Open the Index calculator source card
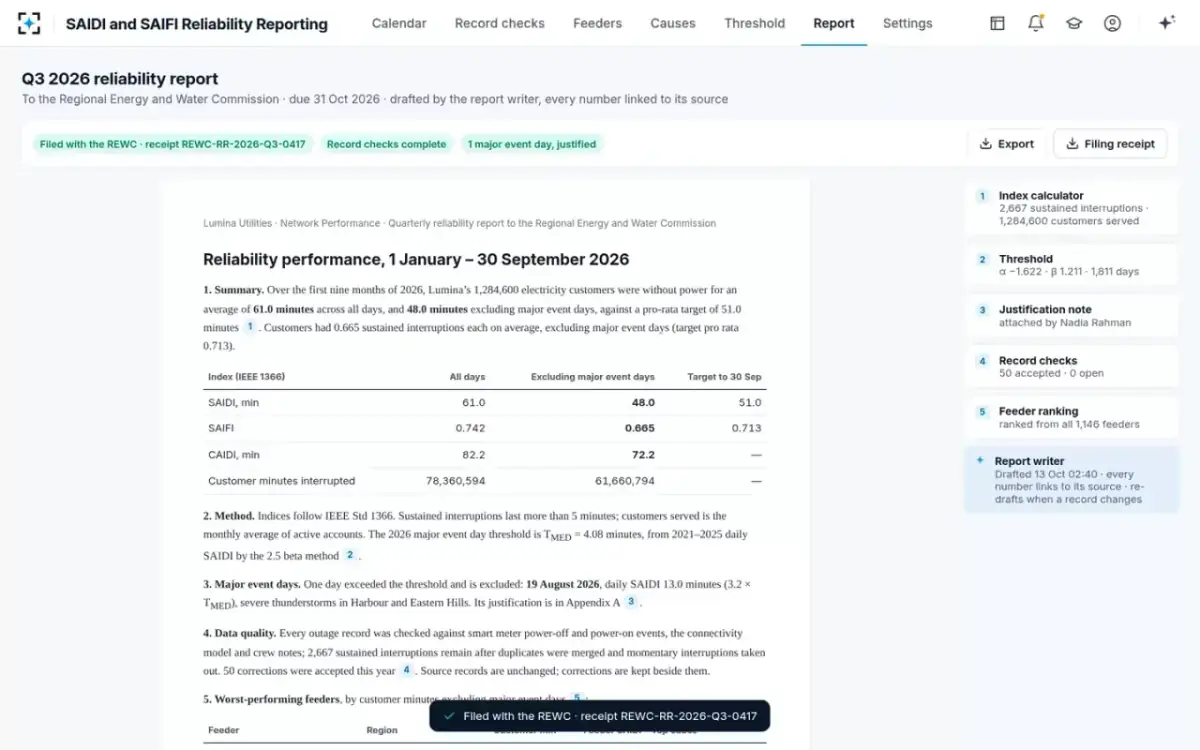 pos(1072,208)
